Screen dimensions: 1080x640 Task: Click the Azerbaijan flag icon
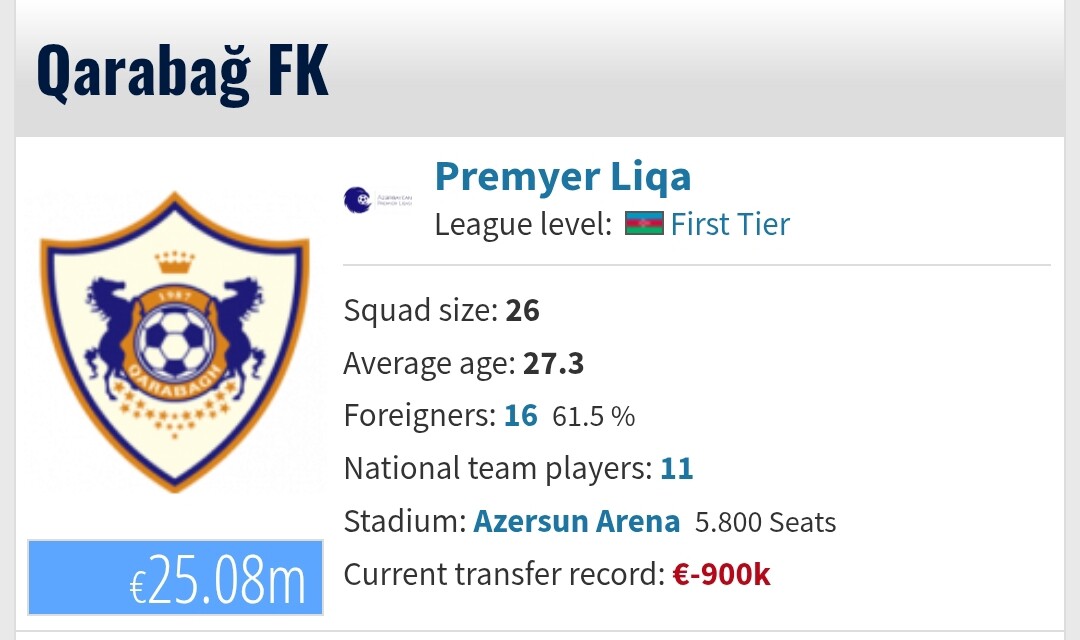(644, 224)
